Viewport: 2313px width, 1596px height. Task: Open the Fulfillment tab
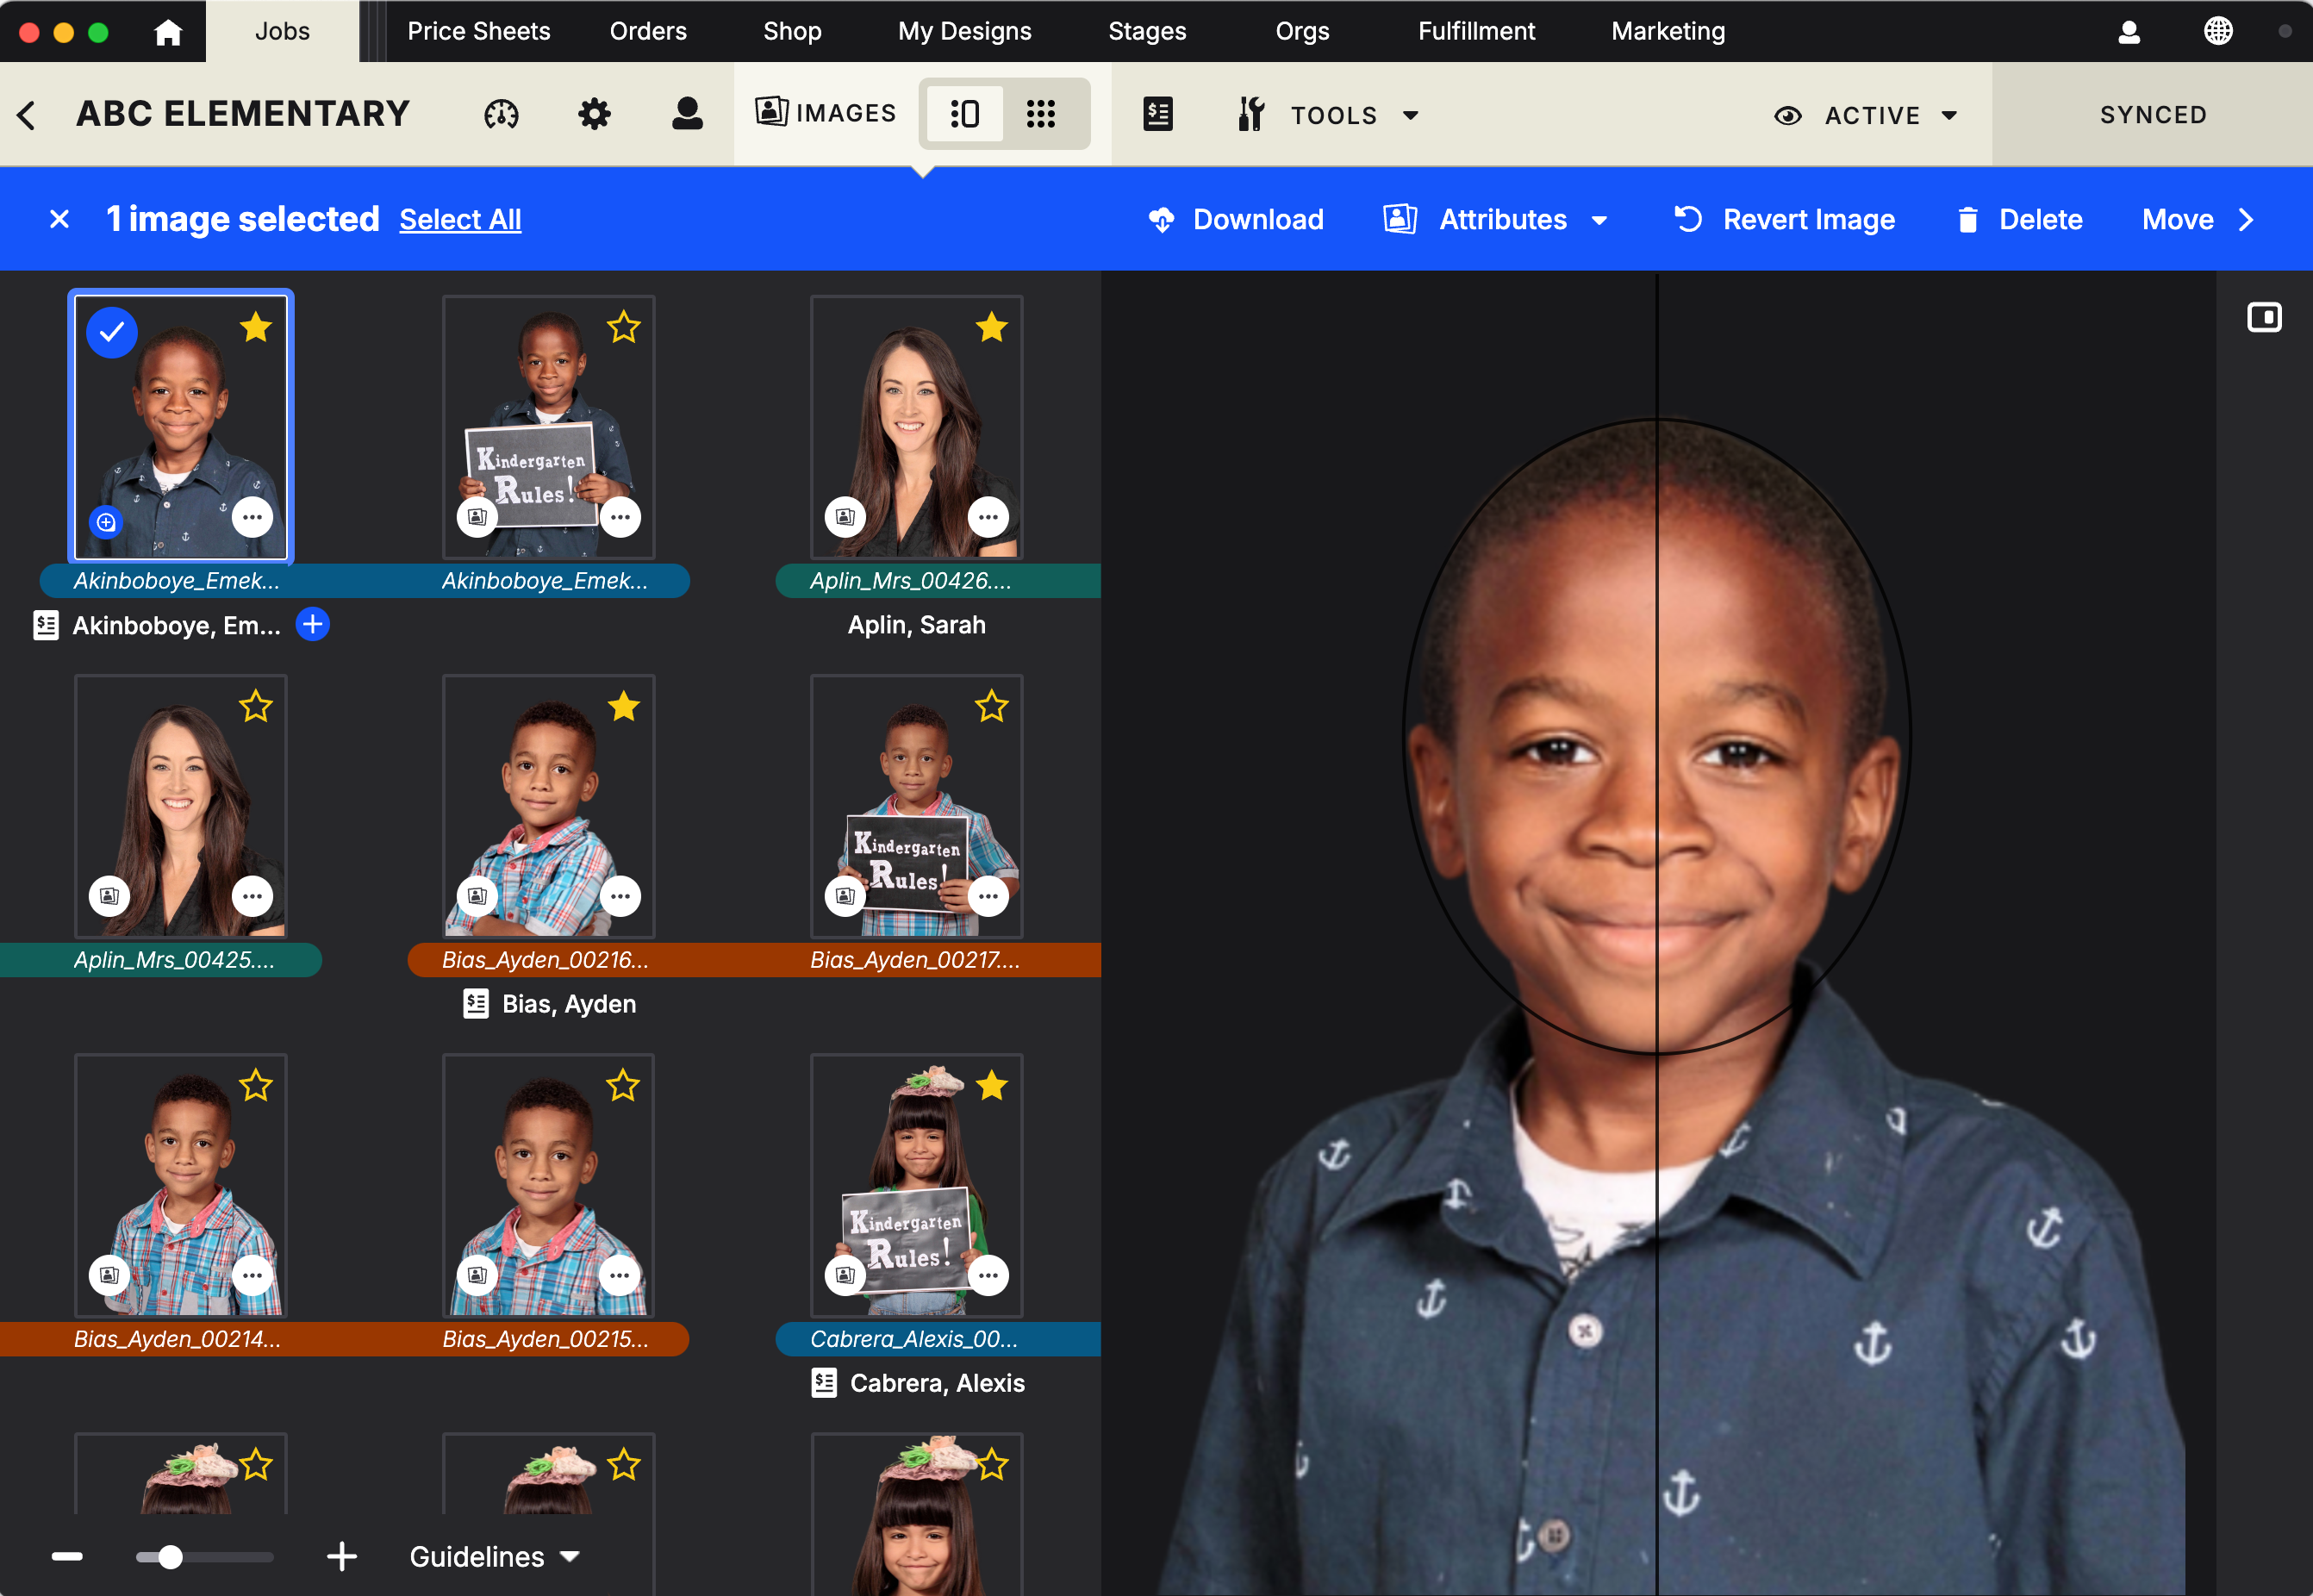click(x=1475, y=32)
